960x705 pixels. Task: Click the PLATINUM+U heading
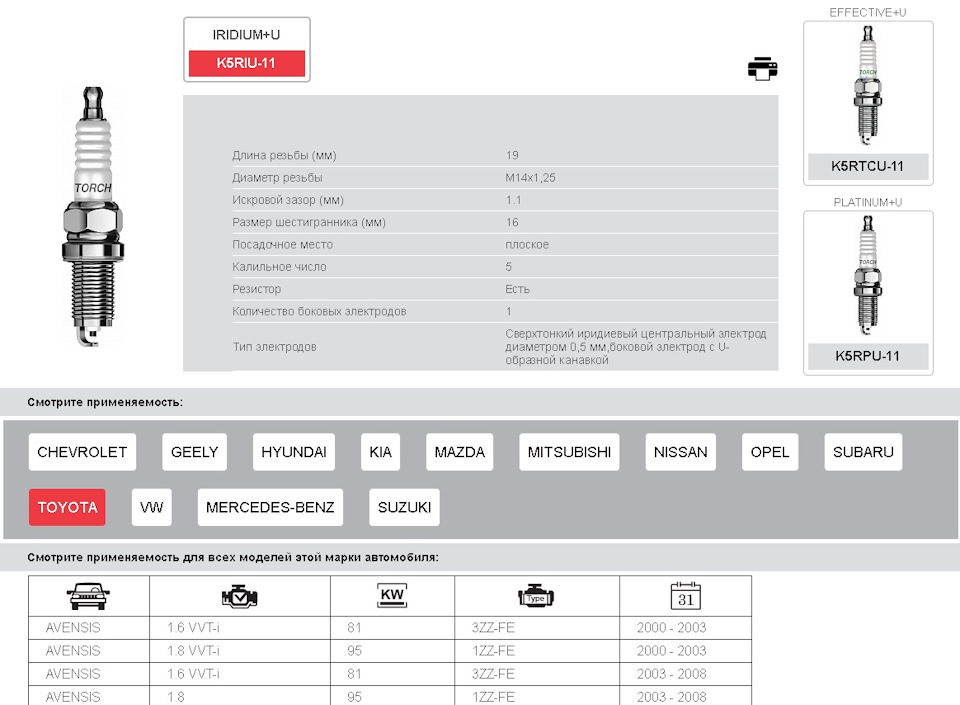(868, 202)
